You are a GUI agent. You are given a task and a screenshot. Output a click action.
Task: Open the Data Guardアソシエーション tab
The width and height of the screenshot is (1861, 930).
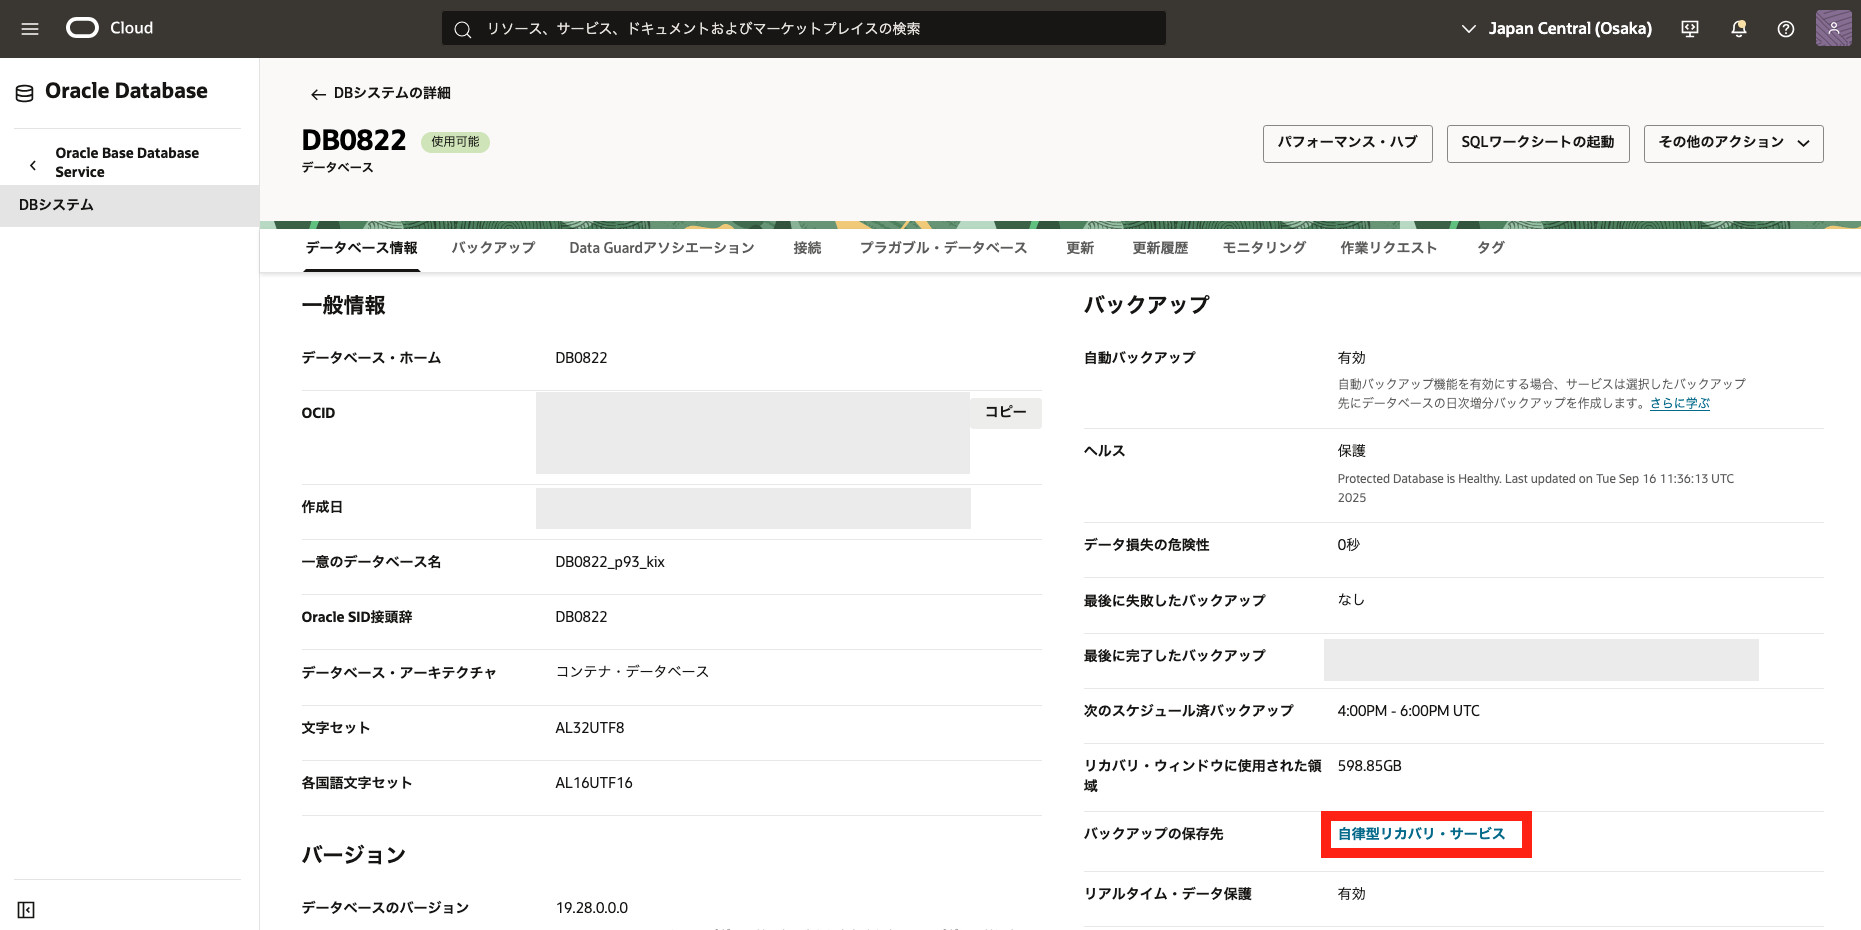pyautogui.click(x=661, y=248)
